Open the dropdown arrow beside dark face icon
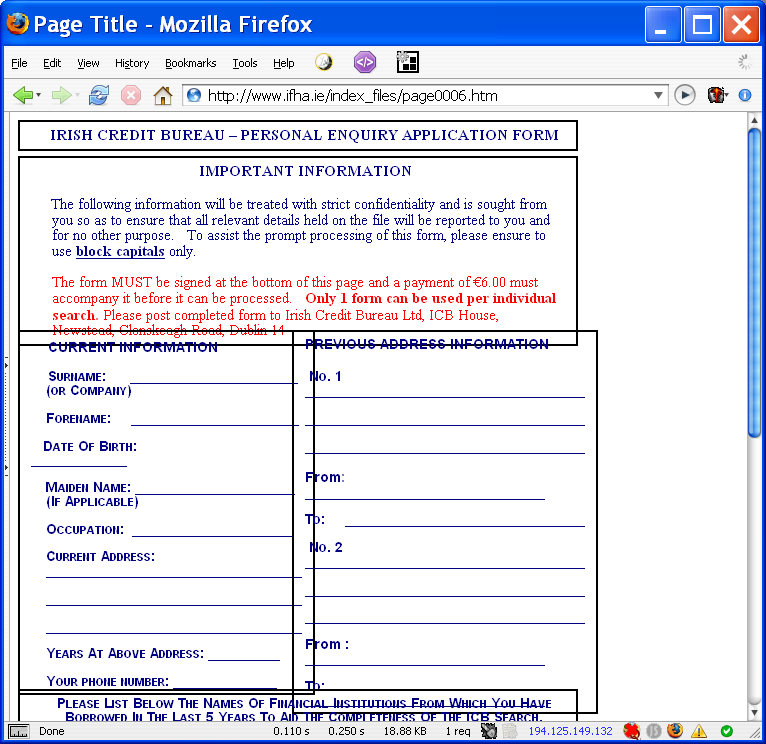The width and height of the screenshot is (766, 744). click(x=727, y=95)
